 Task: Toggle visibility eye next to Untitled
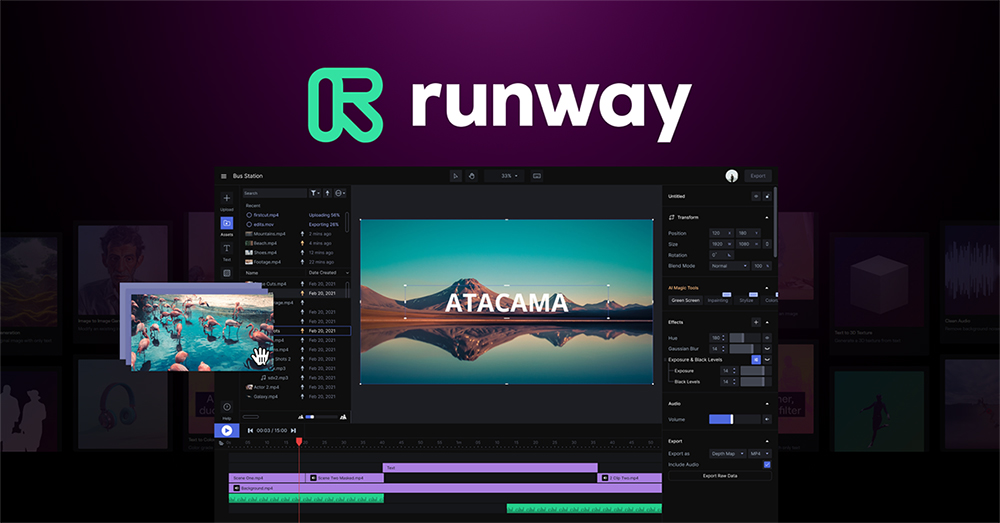coord(756,196)
